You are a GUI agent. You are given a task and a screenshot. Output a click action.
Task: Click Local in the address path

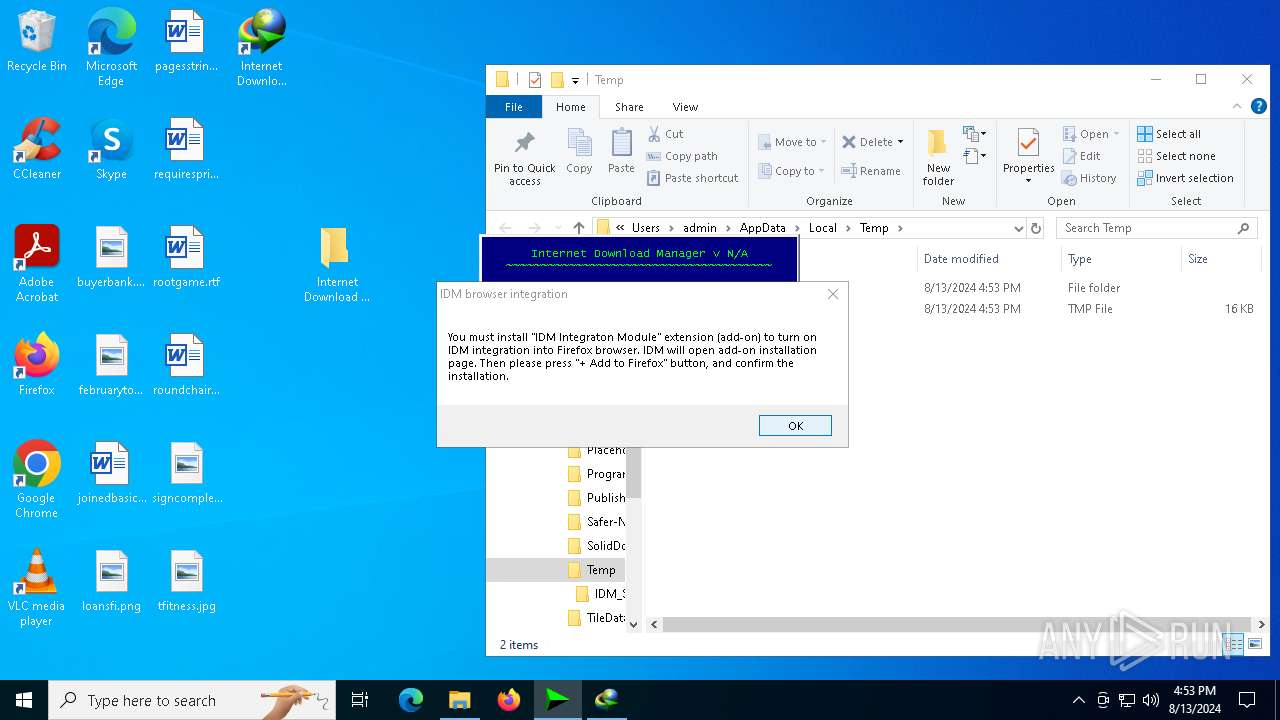pos(822,228)
